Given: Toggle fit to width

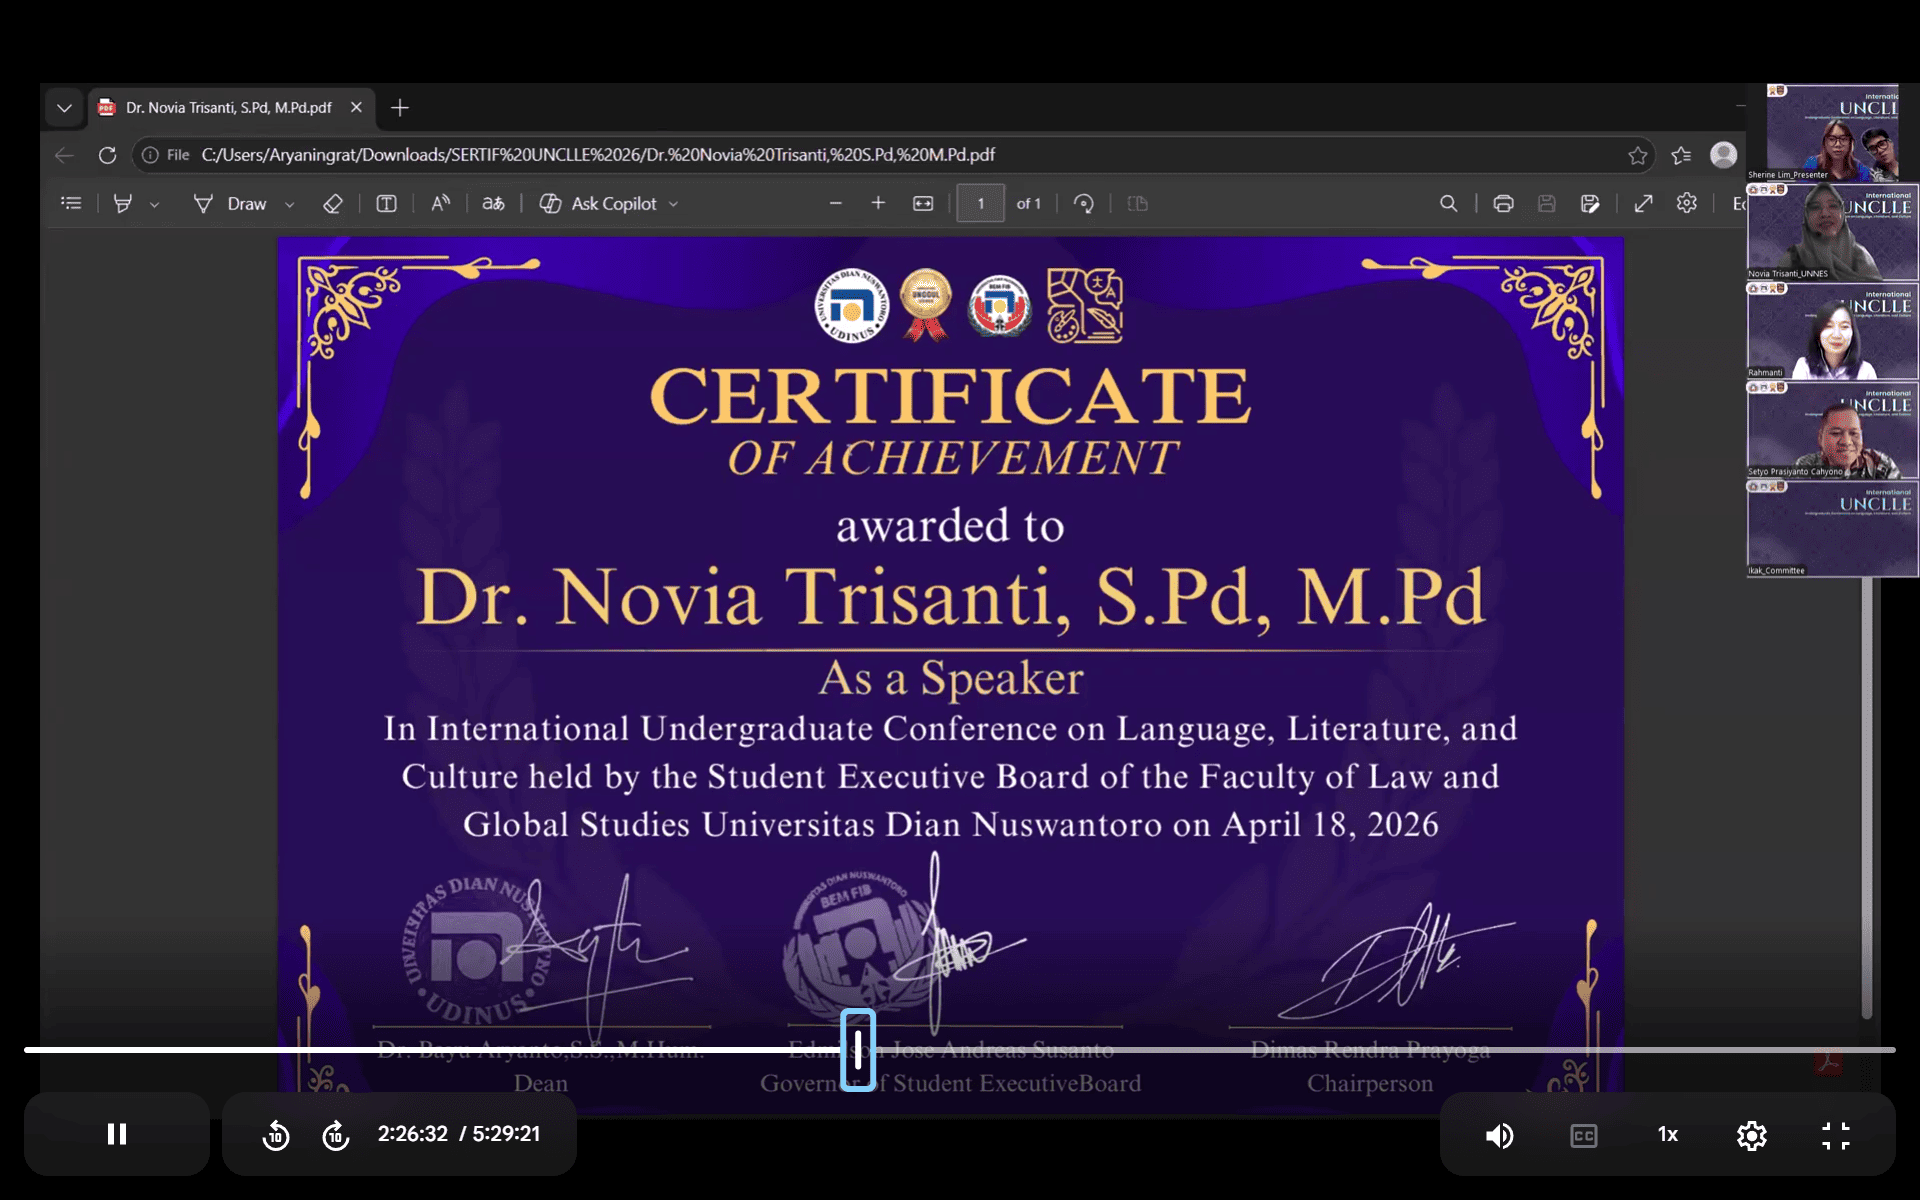Looking at the screenshot, I should pyautogui.click(x=923, y=203).
